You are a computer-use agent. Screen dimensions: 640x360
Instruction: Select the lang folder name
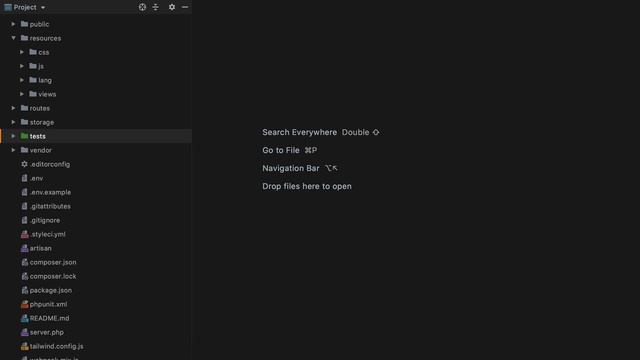click(45, 80)
